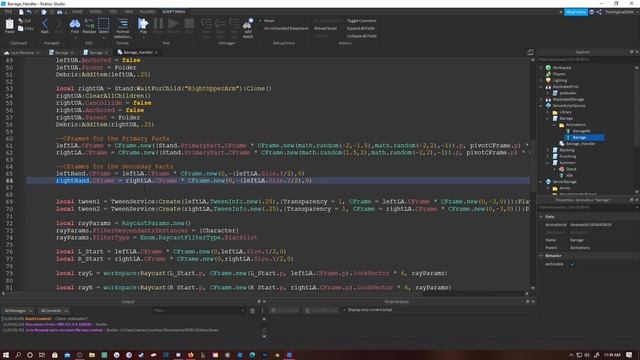Click the Copy button

click(x=26, y=29)
